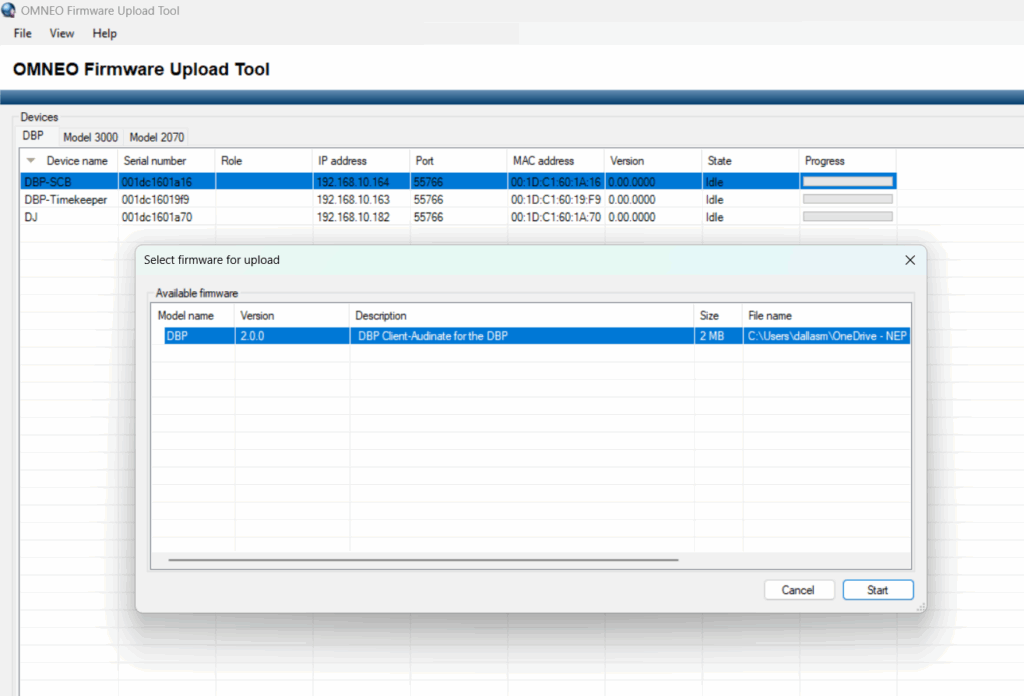Viewport: 1024px width, 696px height.
Task: Click the OMNEO globe app icon
Action: pyautogui.click(x=8, y=10)
